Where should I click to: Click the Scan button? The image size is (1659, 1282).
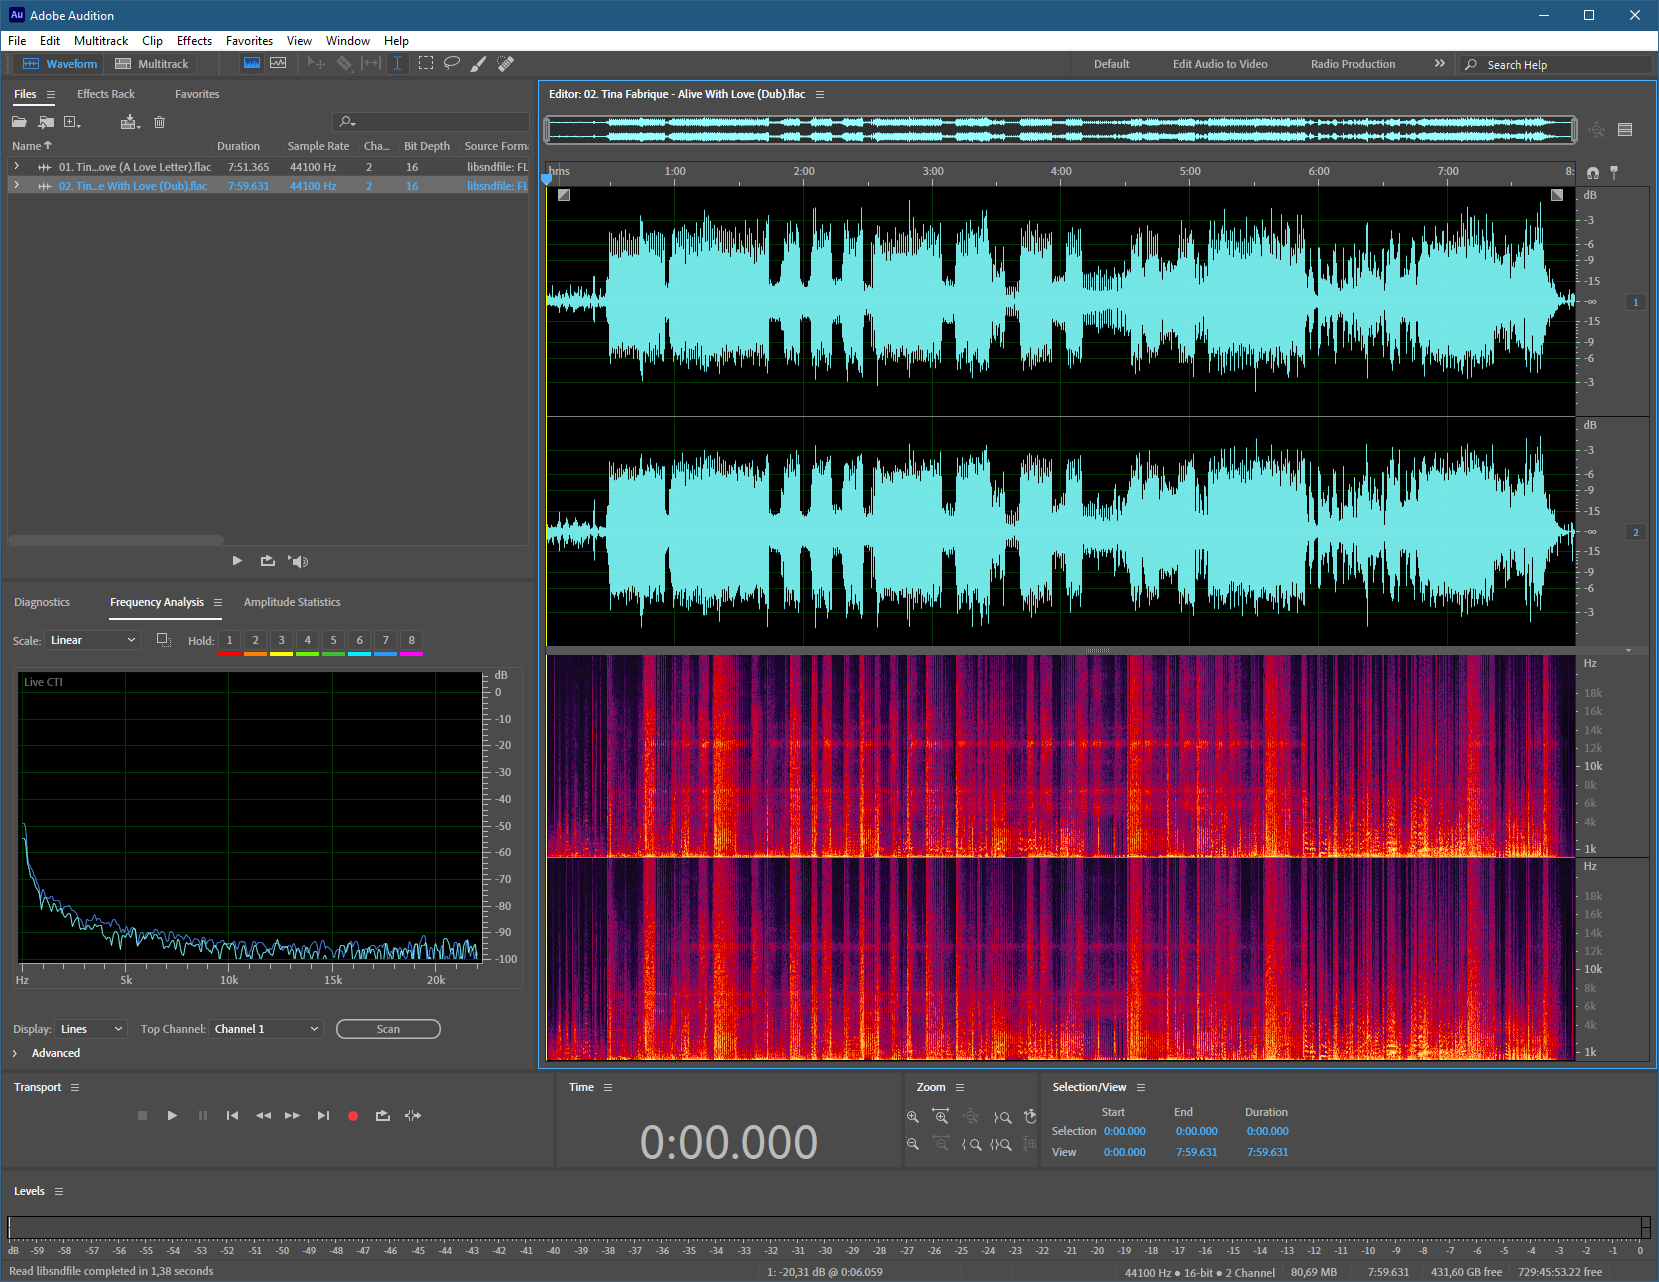pyautogui.click(x=388, y=1029)
